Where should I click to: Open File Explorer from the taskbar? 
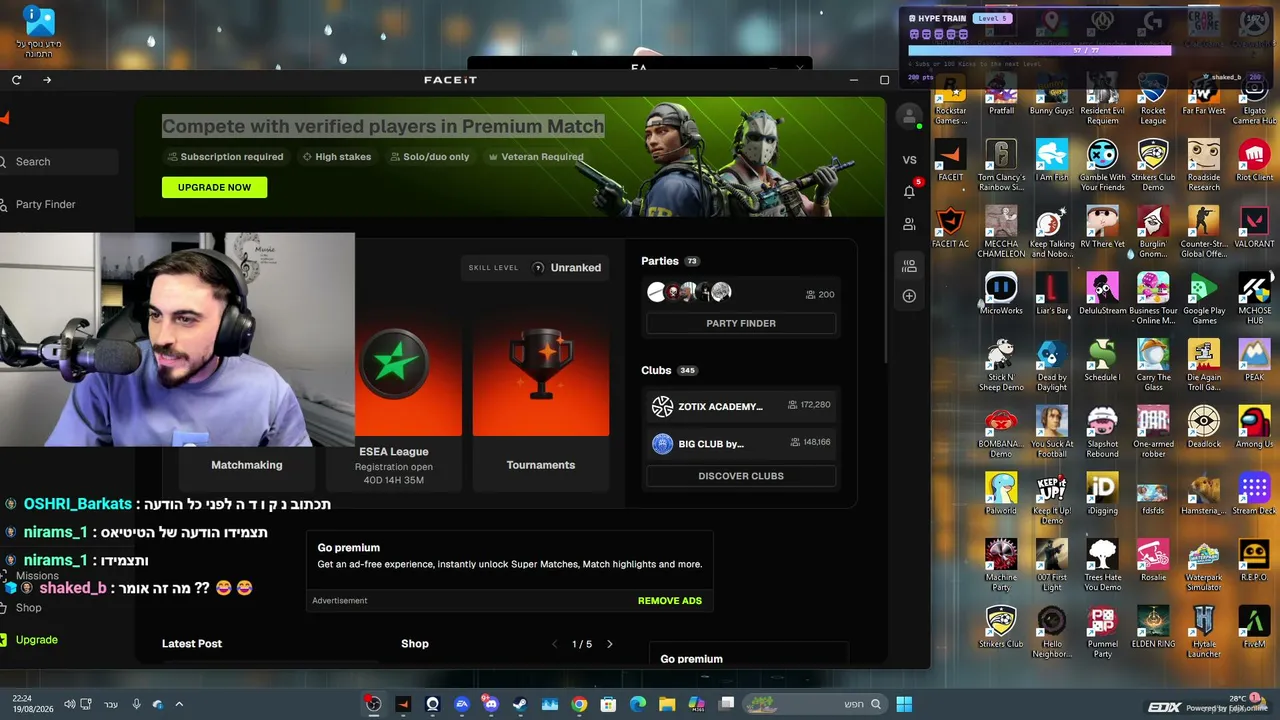(x=667, y=704)
